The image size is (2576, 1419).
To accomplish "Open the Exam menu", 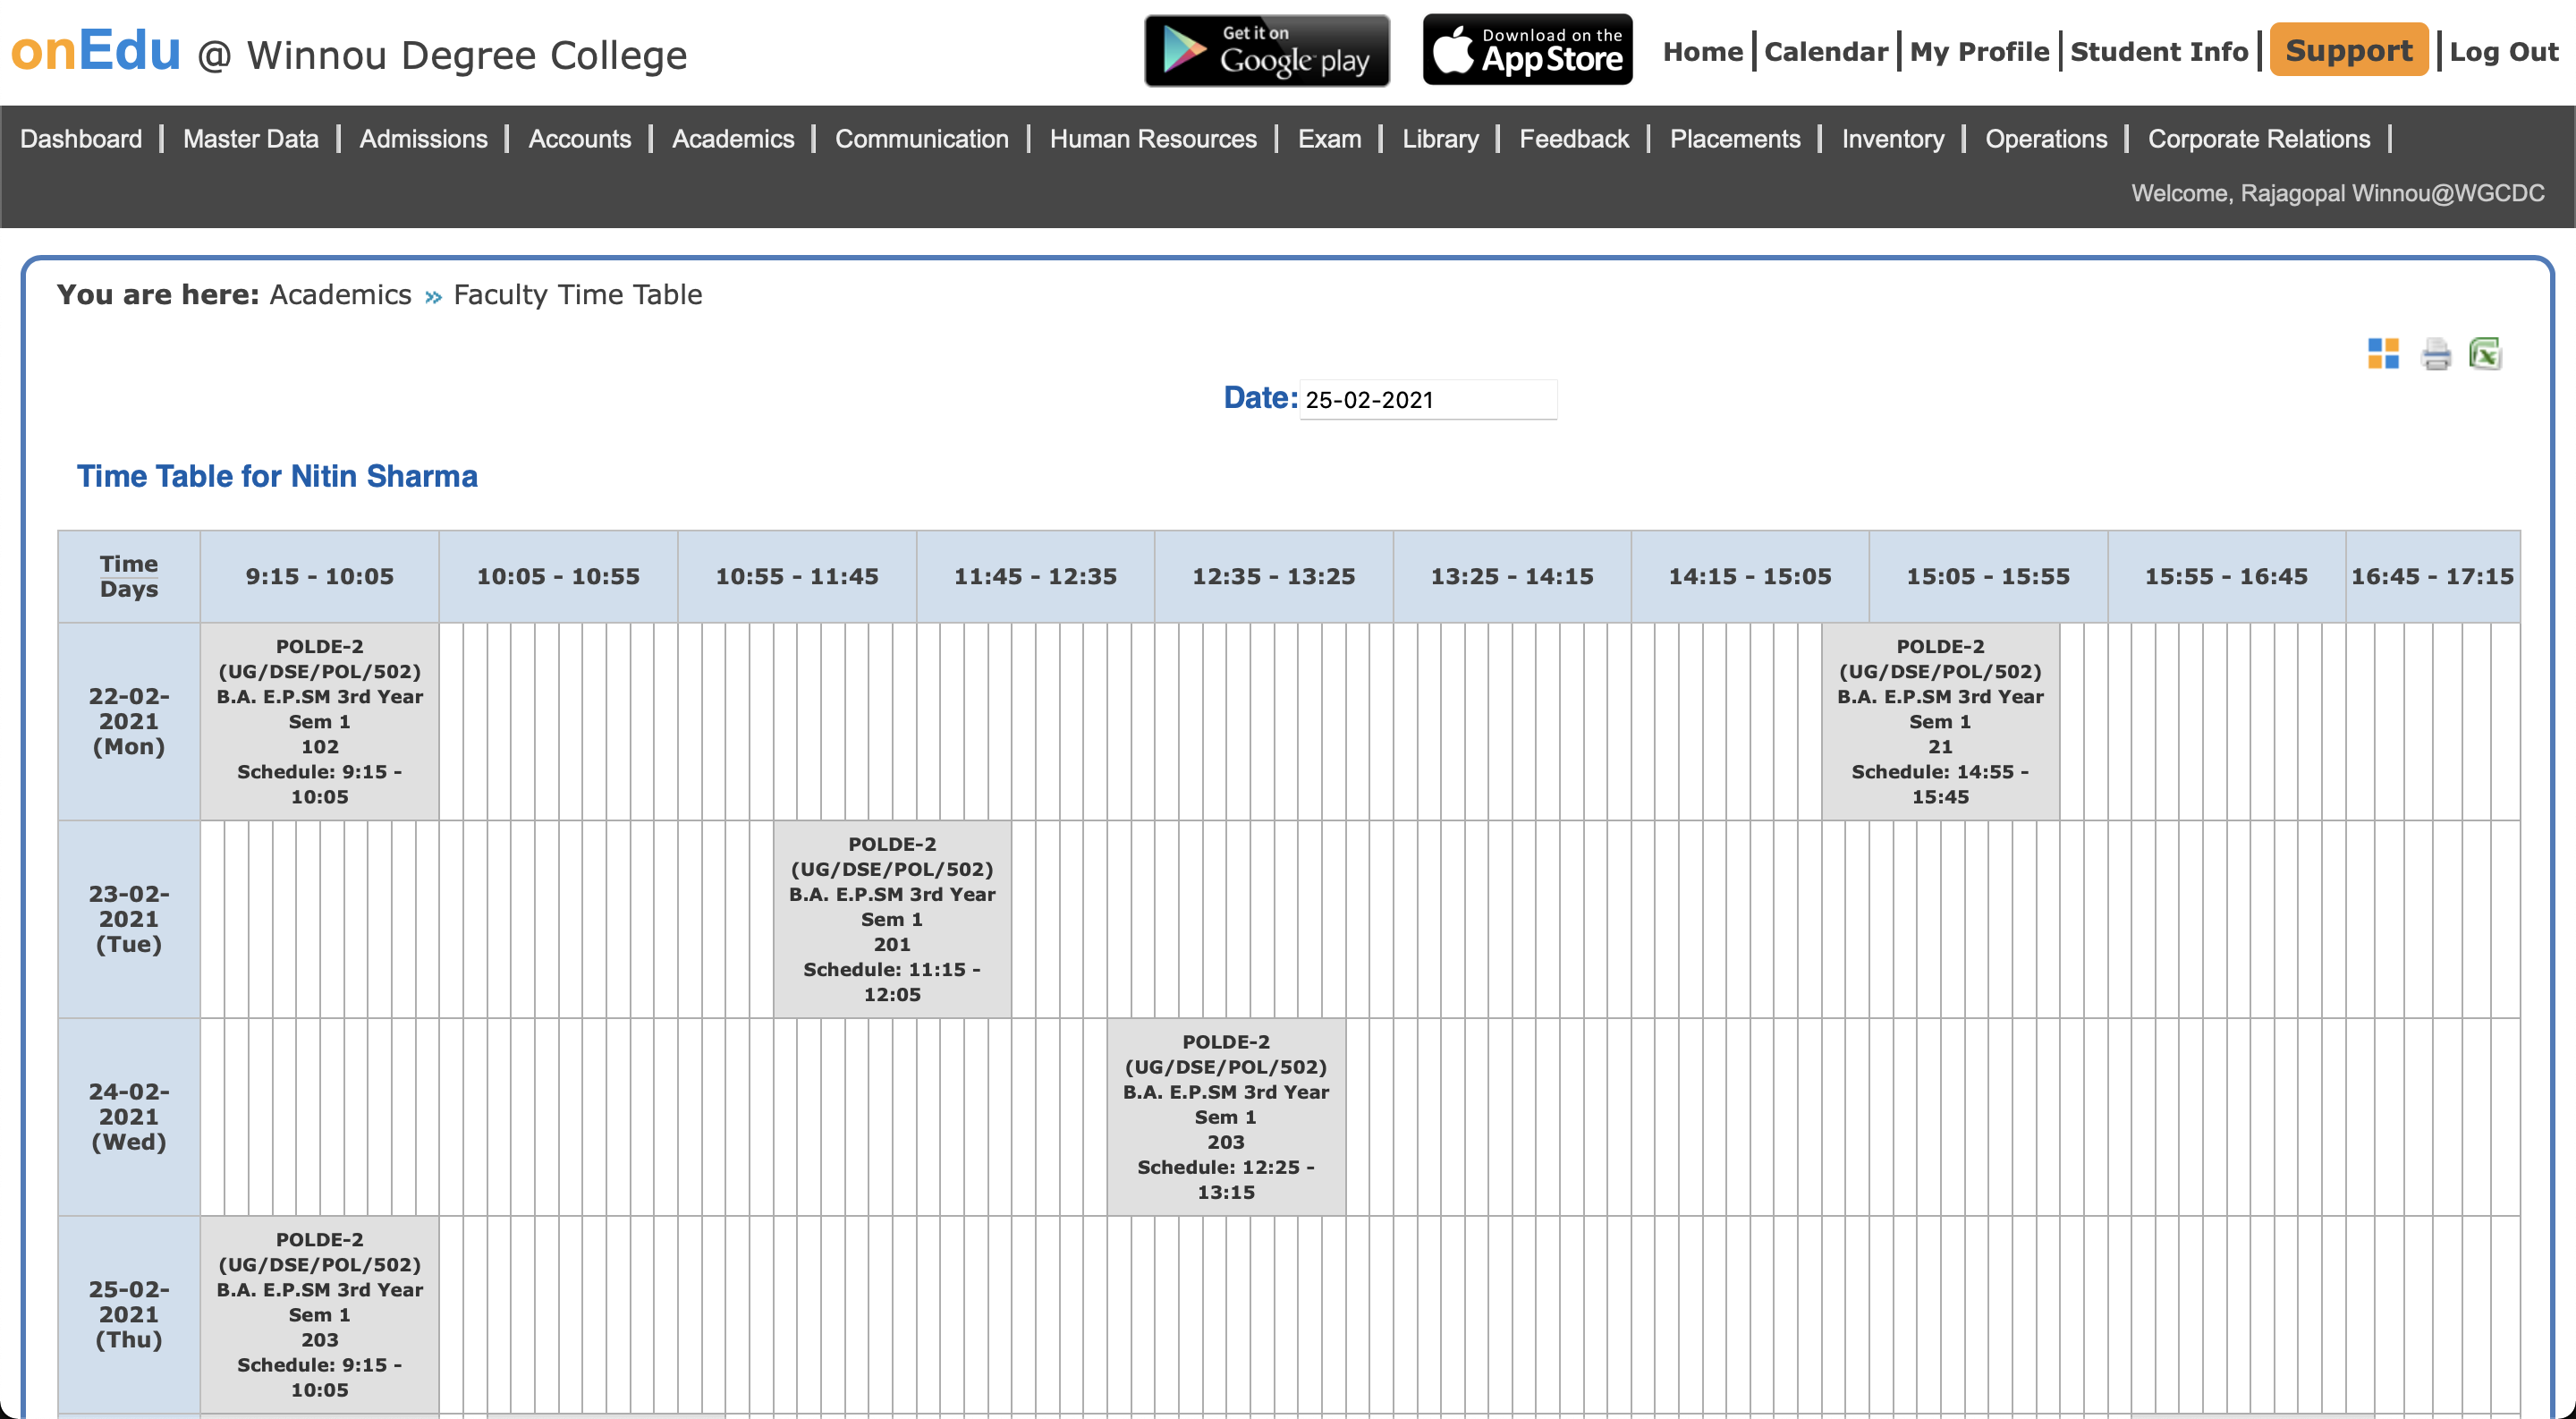I will 1329,139.
